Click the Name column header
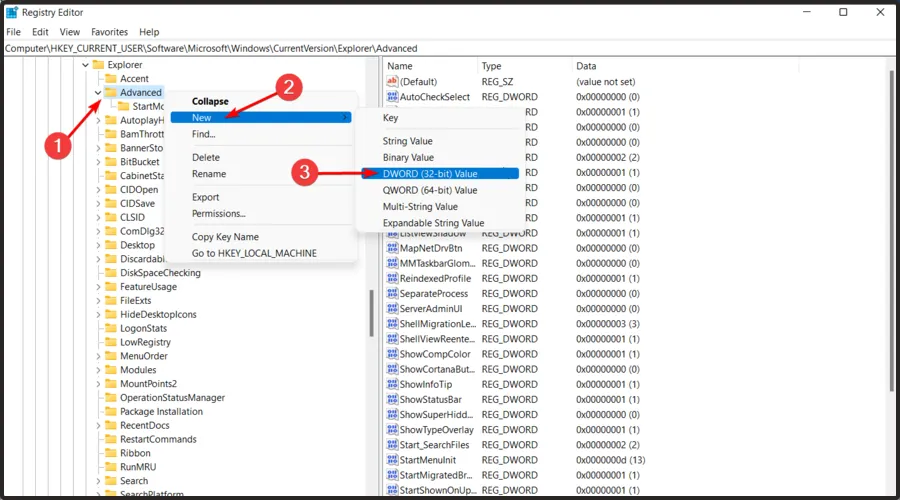 [400, 65]
